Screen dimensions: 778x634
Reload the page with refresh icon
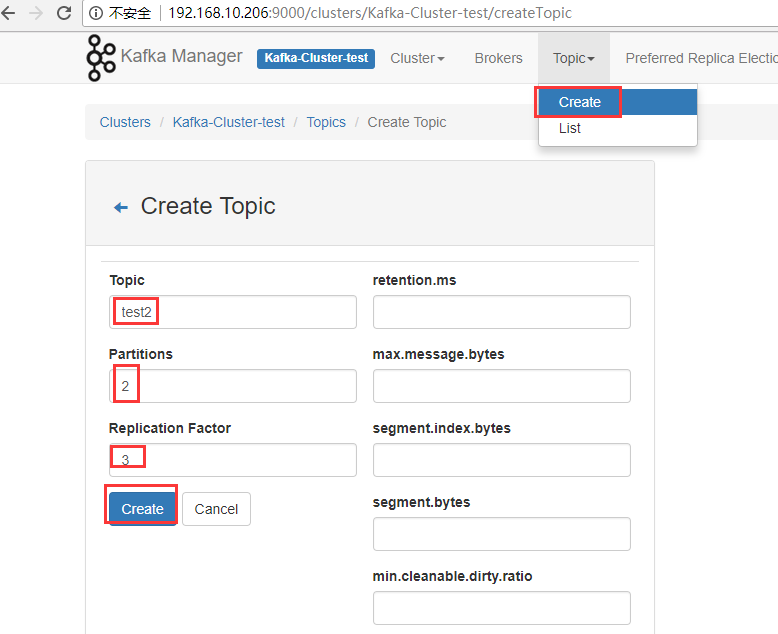click(64, 13)
